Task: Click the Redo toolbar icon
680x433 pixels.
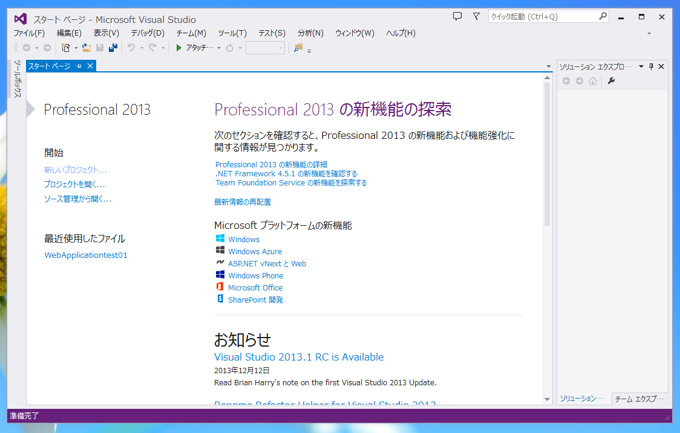Action: pyautogui.click(x=152, y=48)
